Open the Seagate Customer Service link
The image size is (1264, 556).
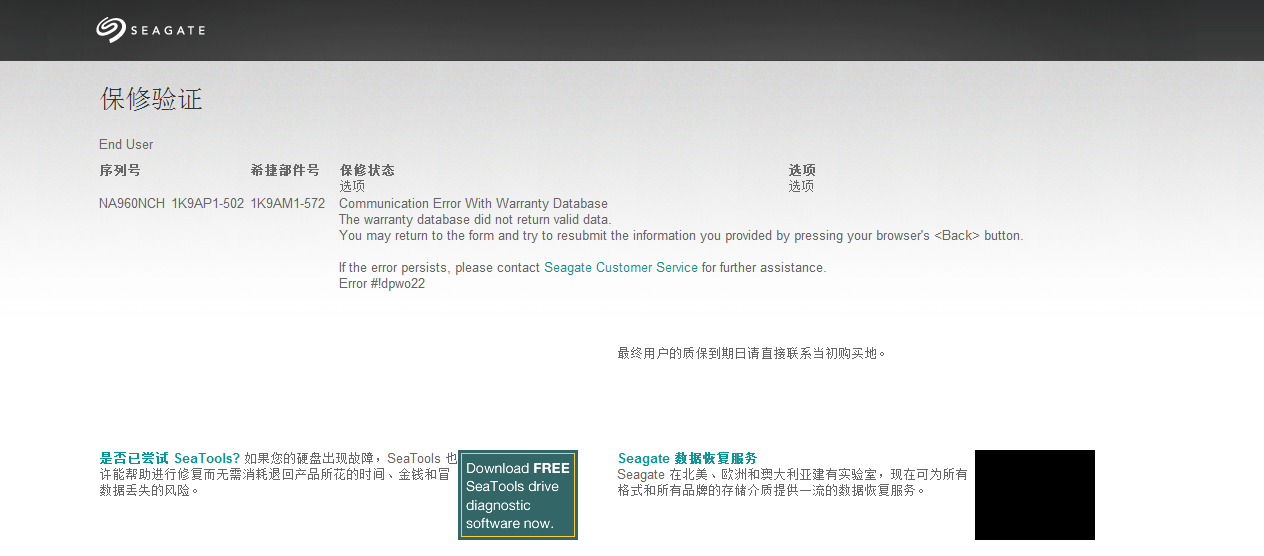pyautogui.click(x=620, y=268)
